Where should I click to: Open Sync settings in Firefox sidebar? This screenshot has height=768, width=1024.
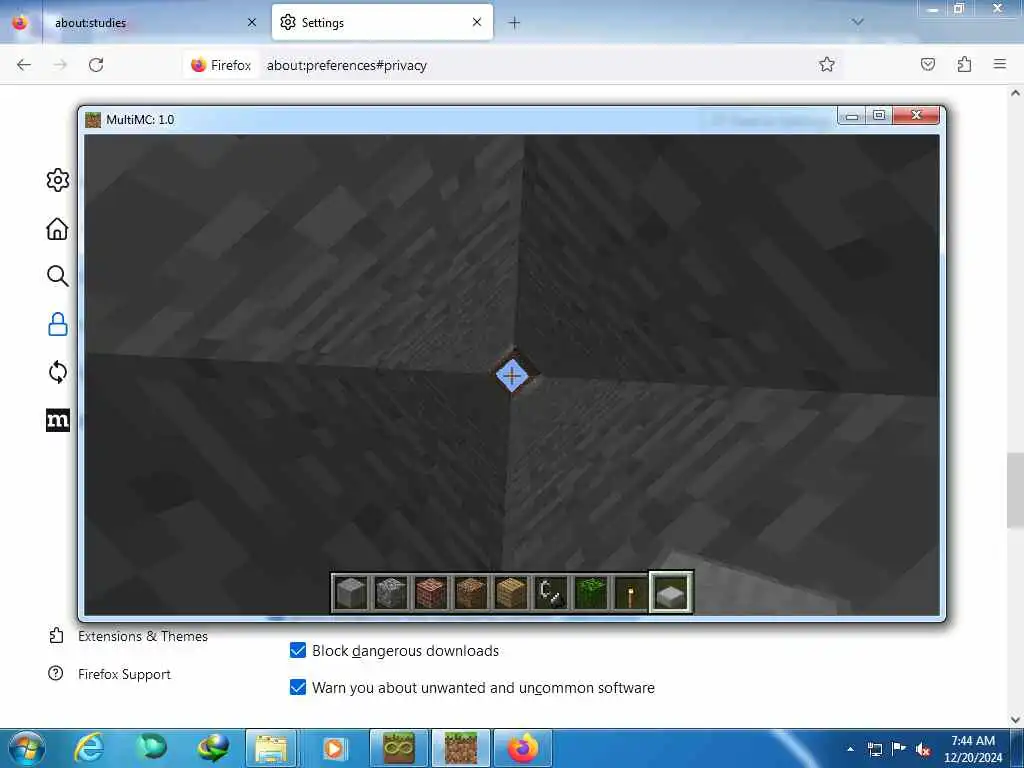pos(57,372)
